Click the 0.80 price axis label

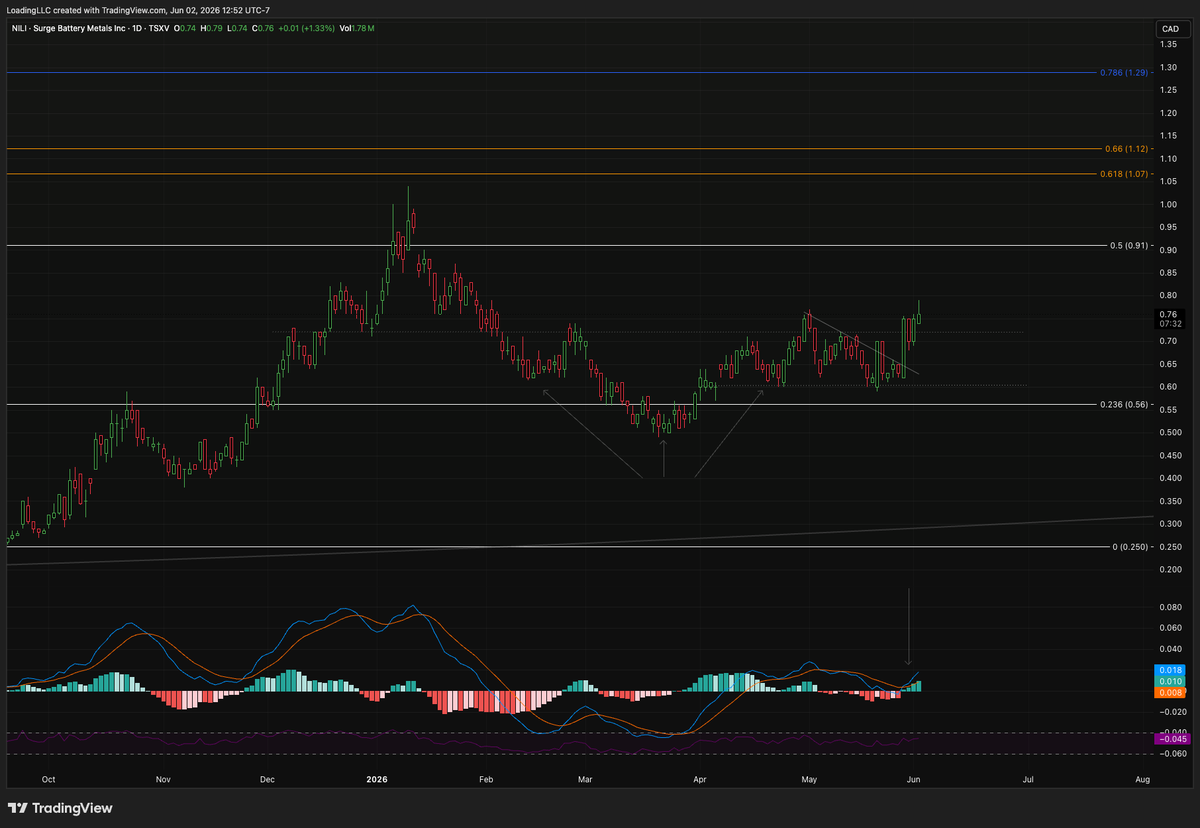1167,296
